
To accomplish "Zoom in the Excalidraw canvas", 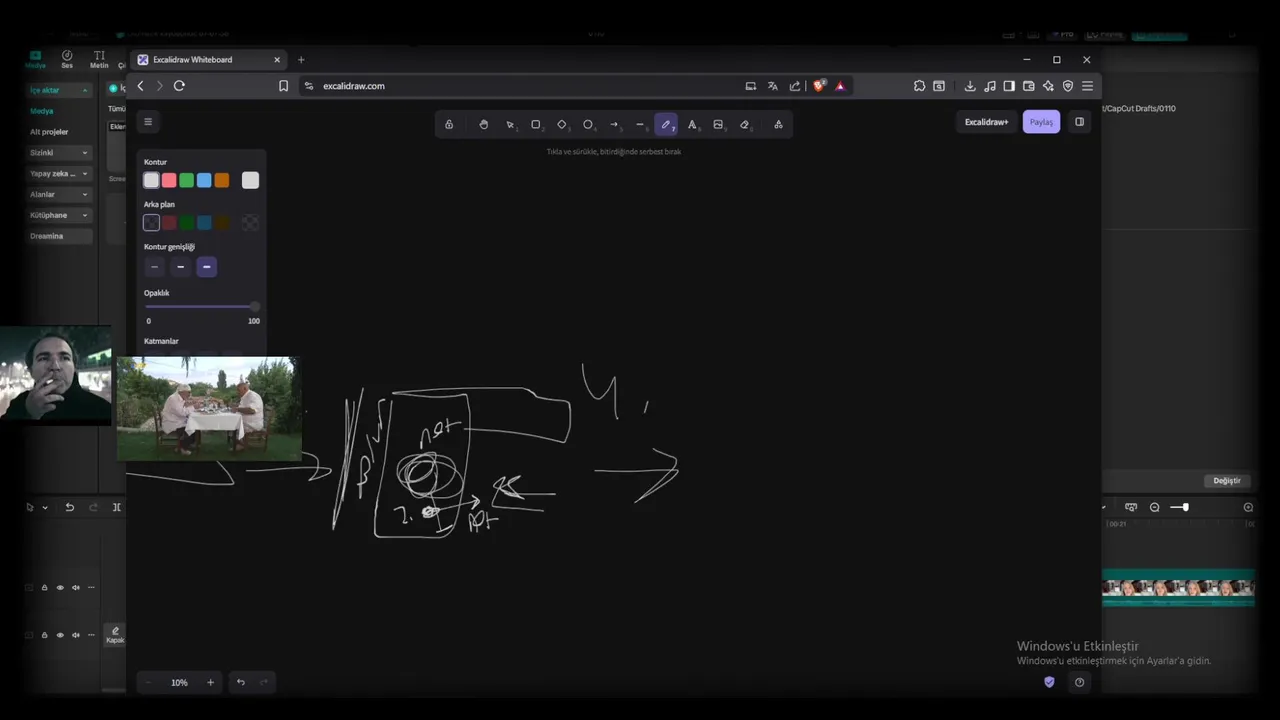I will click(x=210, y=682).
